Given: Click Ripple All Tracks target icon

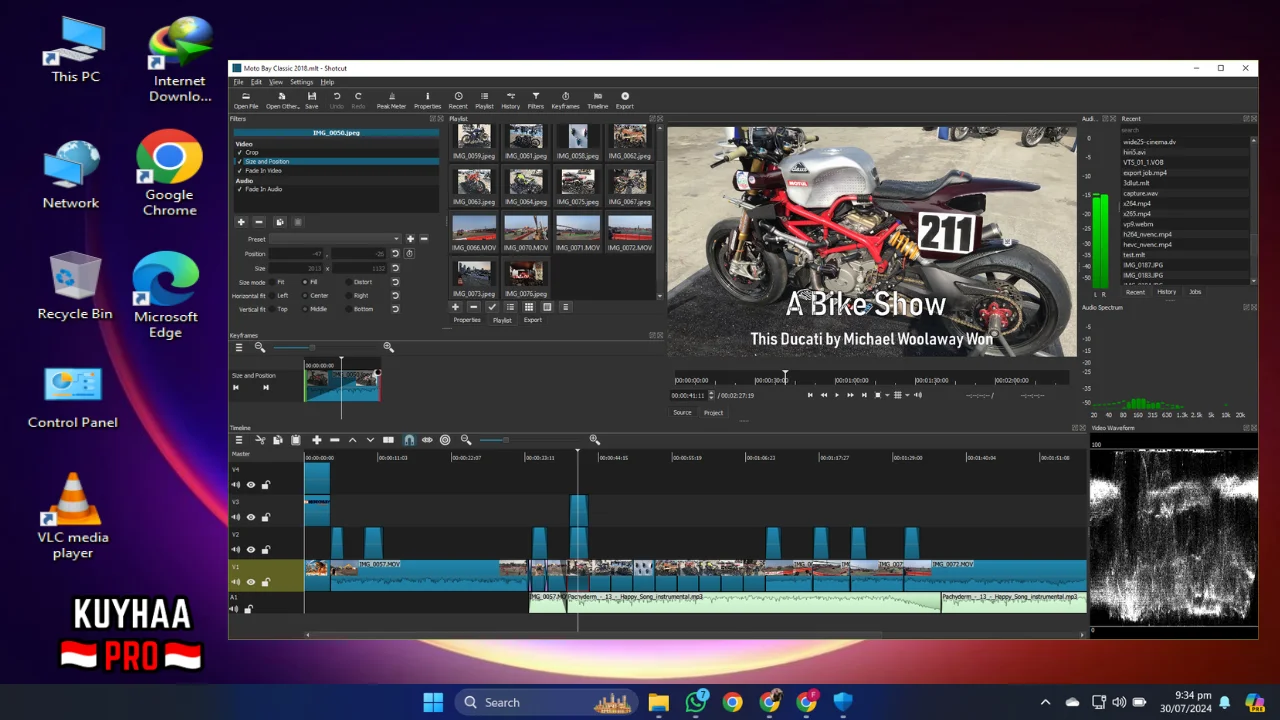Looking at the screenshot, I should pyautogui.click(x=445, y=440).
